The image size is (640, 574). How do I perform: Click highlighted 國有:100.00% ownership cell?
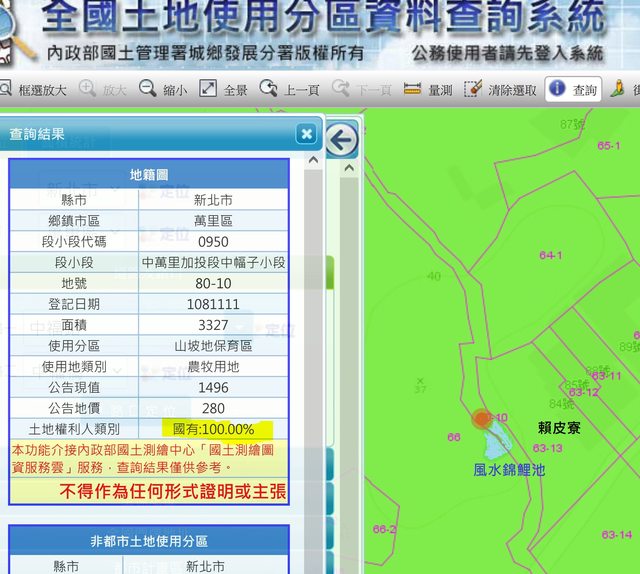(213, 430)
